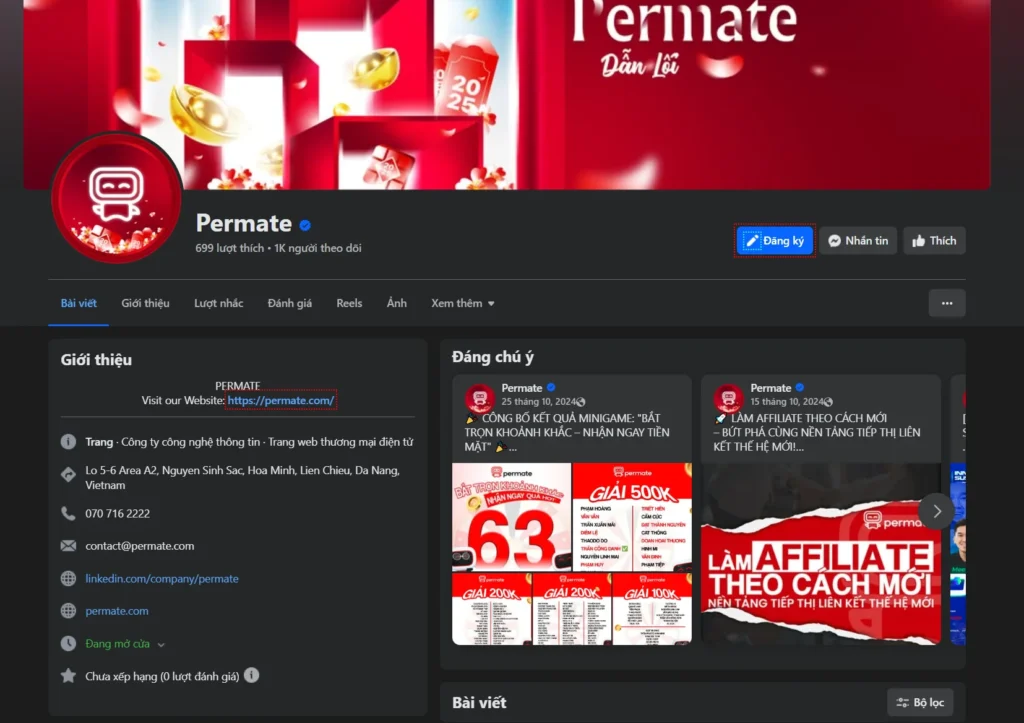Click the Đăng ký button
Screen dimensions: 1024x723
[x=775, y=241]
